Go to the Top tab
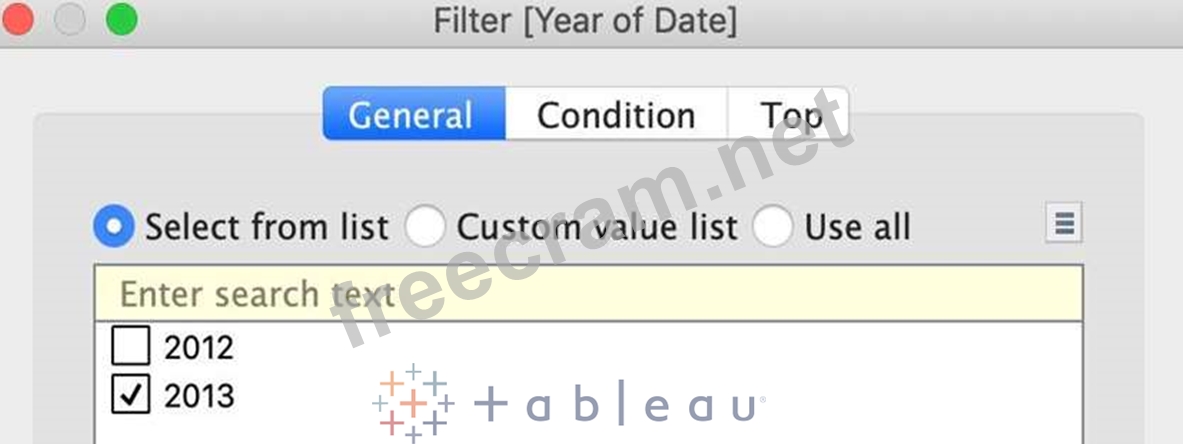 [x=790, y=115]
